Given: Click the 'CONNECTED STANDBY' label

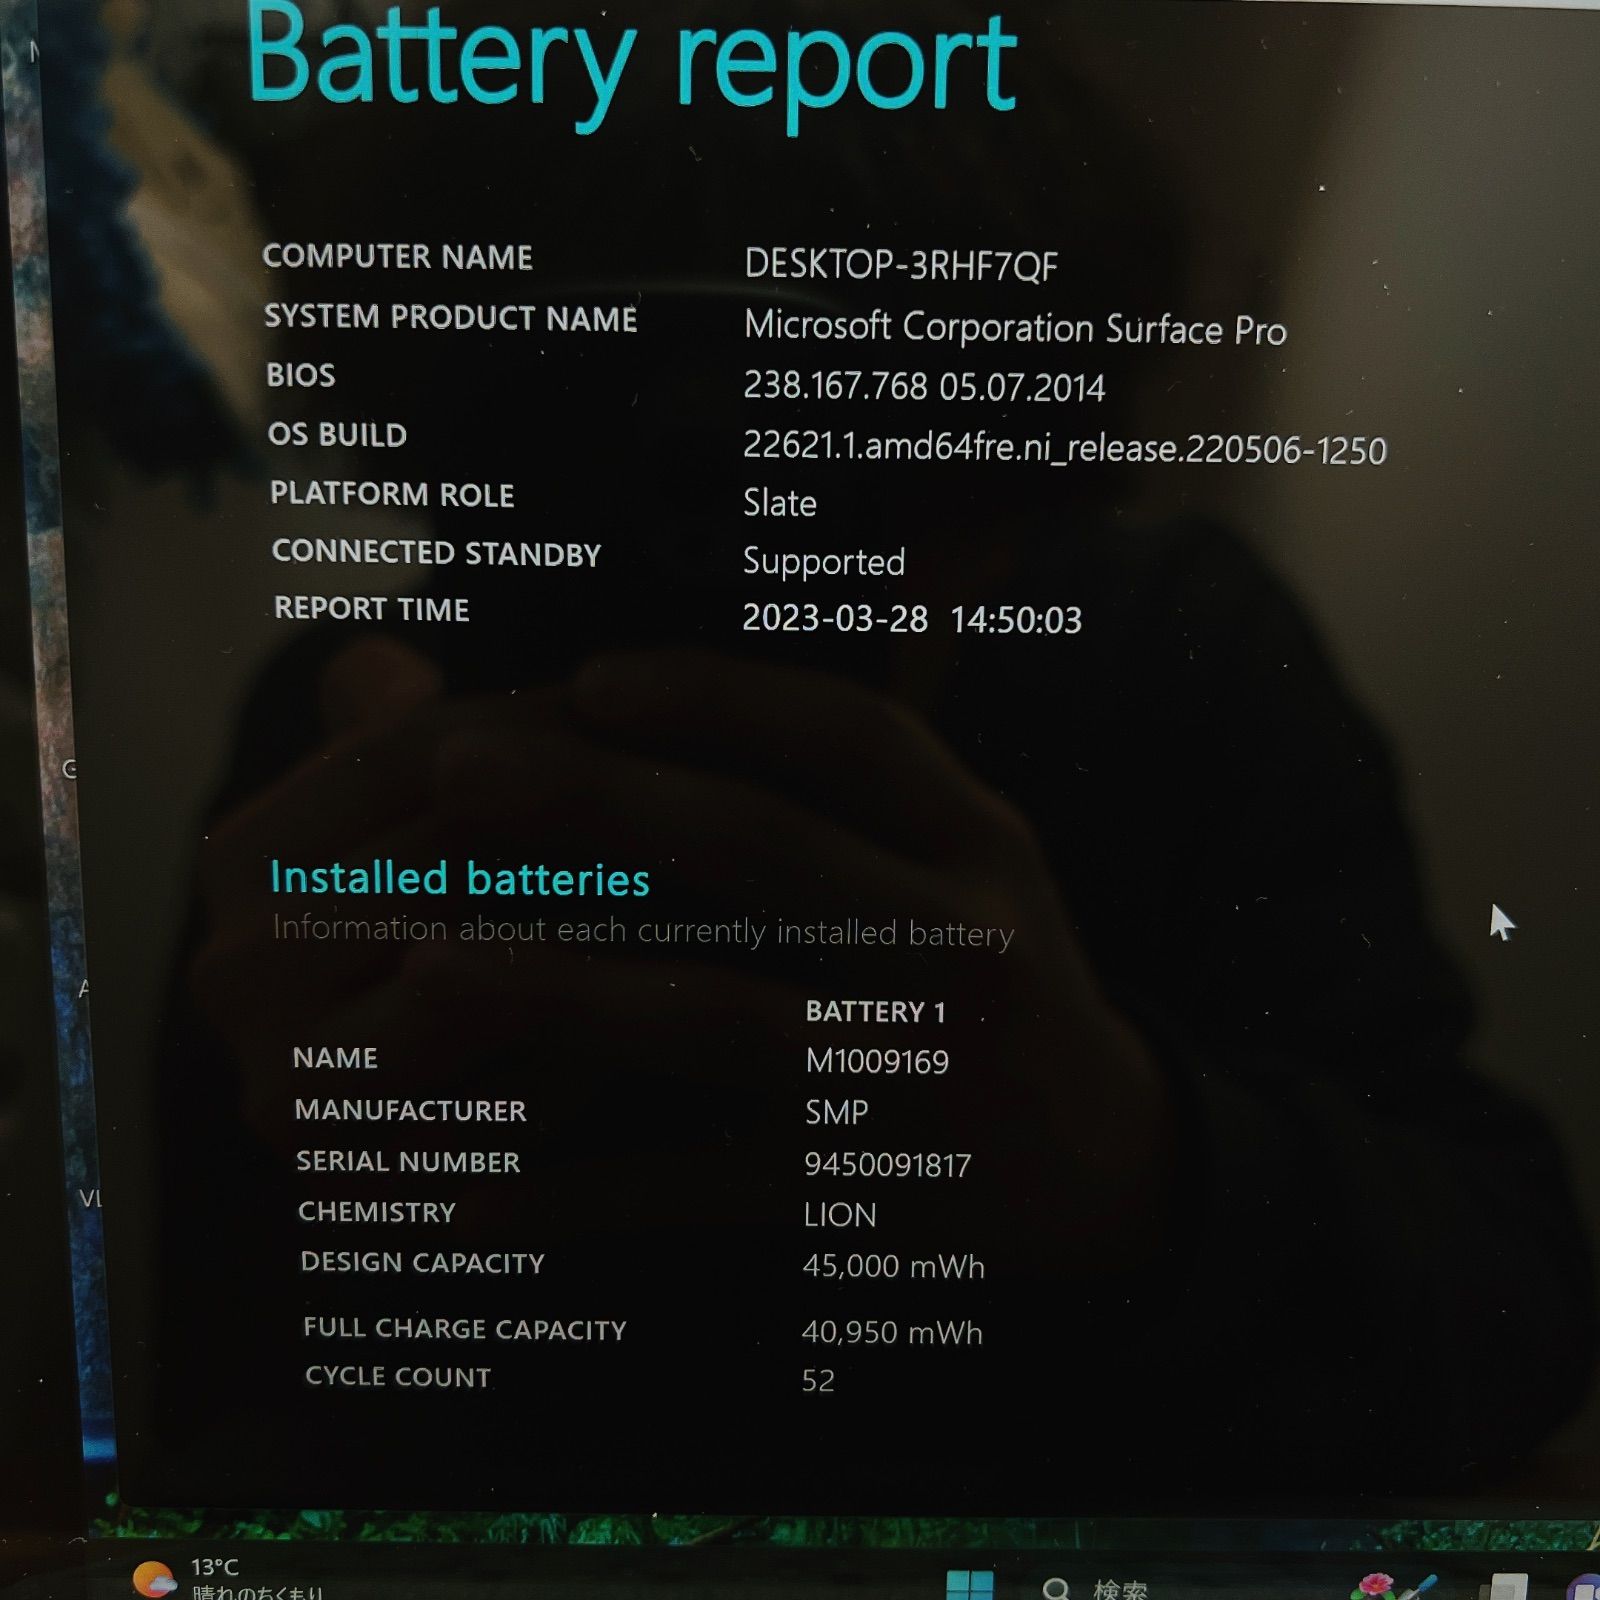Looking at the screenshot, I should tap(436, 553).
